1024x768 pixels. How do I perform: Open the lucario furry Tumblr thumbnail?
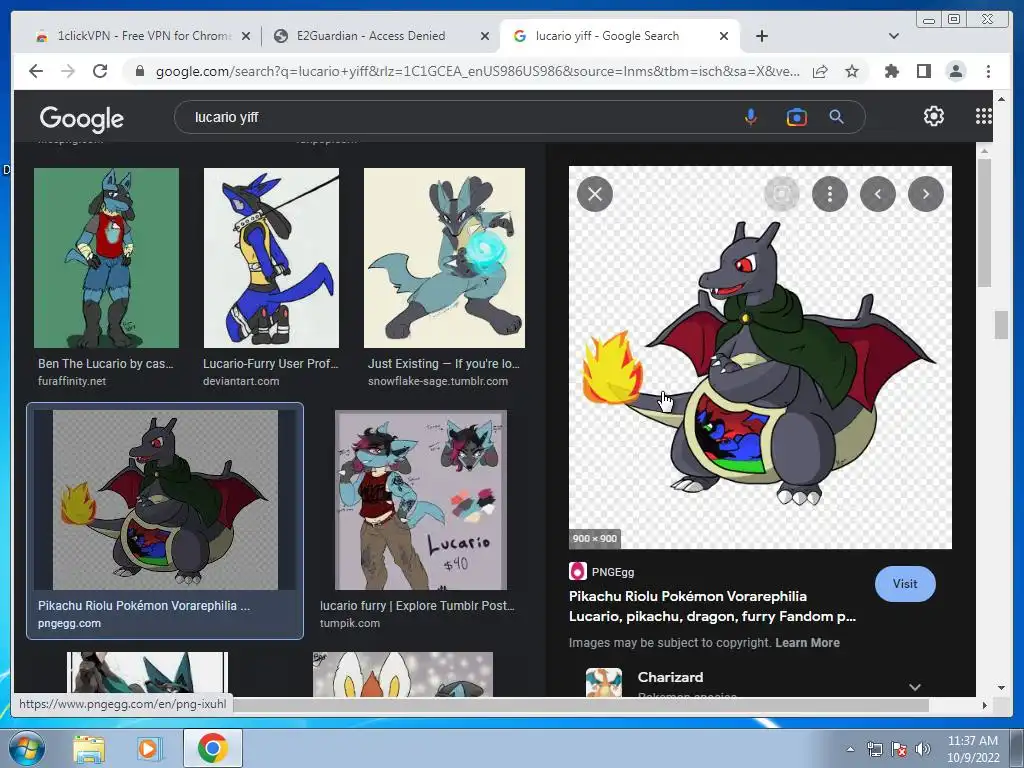(x=421, y=500)
